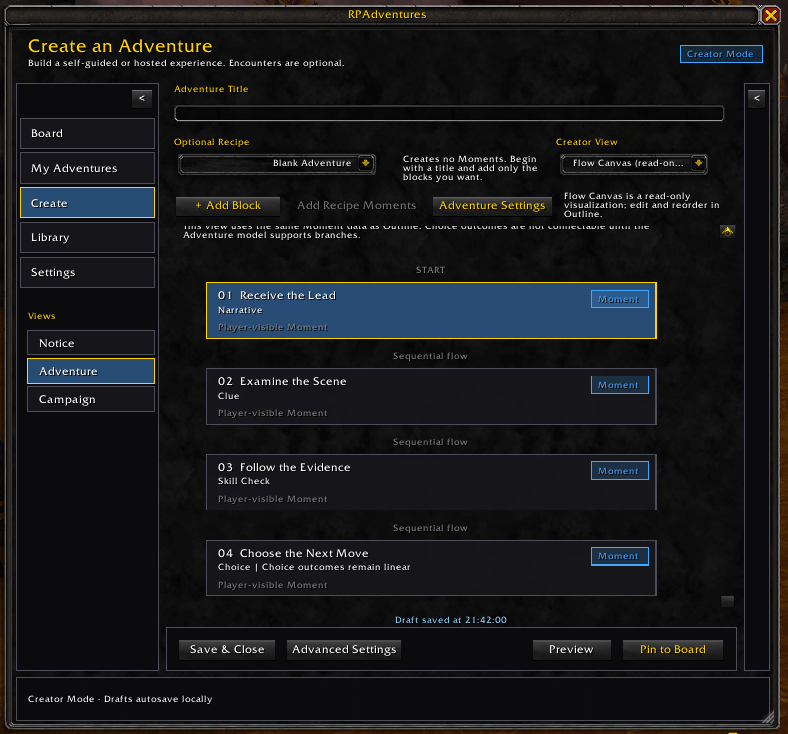788x734 pixels.
Task: Open the Board section
Action: (87, 134)
